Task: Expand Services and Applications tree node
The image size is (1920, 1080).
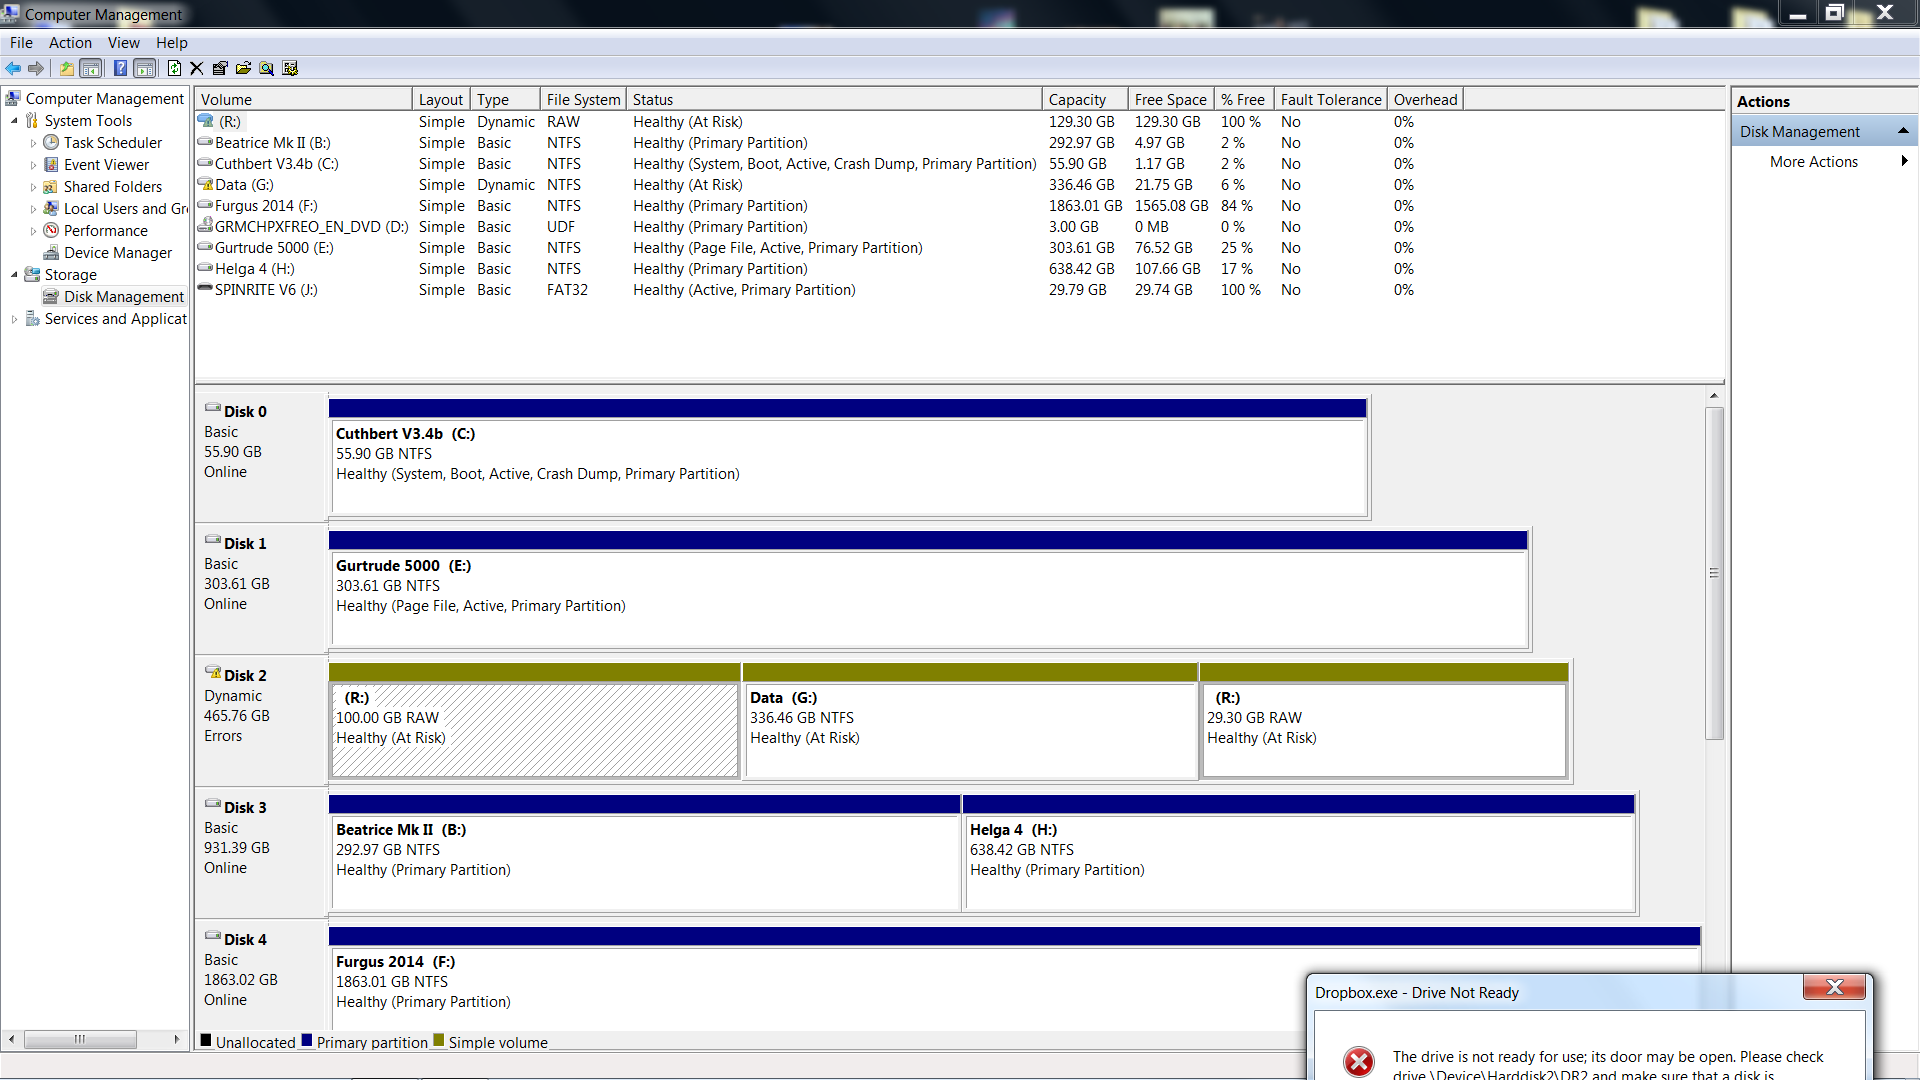Action: [14, 319]
